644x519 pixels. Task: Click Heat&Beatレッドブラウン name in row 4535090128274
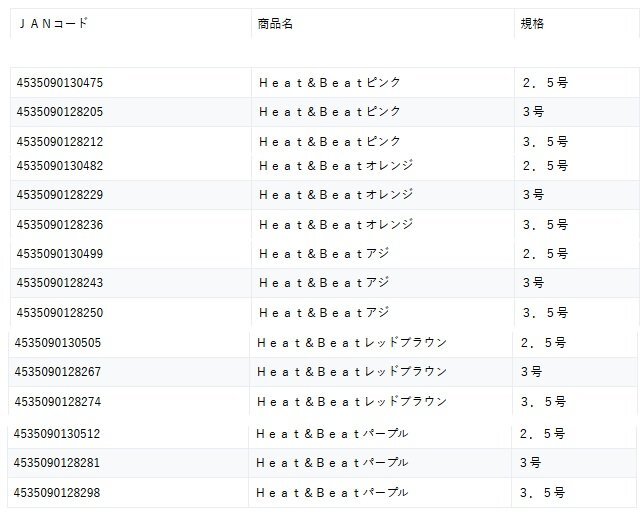[352, 402]
